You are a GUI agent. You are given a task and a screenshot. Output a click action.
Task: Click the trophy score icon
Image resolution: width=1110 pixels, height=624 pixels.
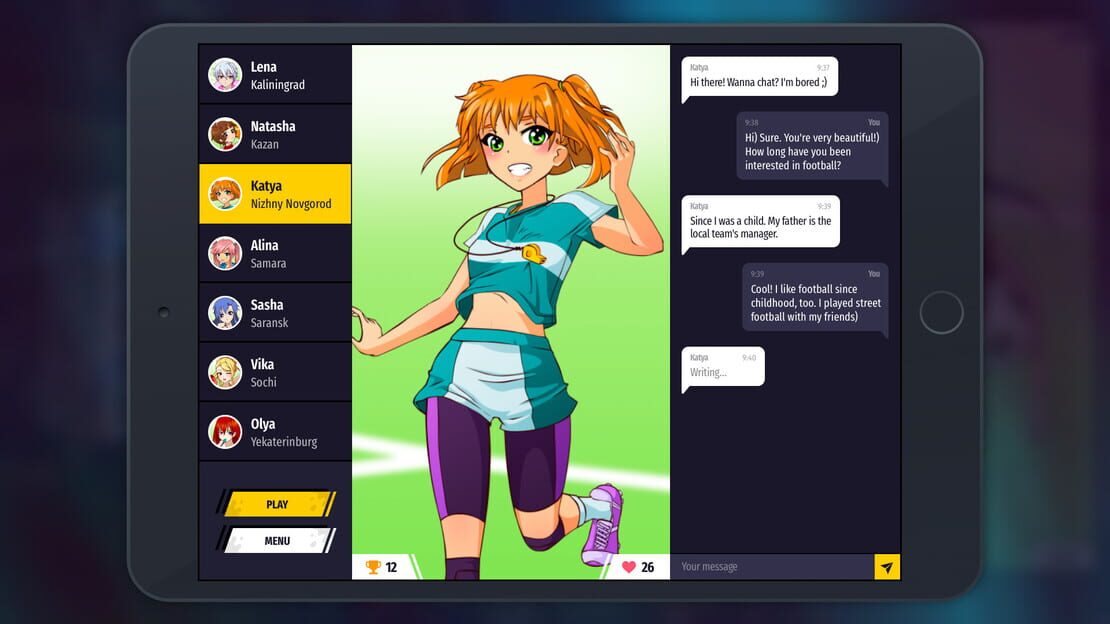(373, 567)
